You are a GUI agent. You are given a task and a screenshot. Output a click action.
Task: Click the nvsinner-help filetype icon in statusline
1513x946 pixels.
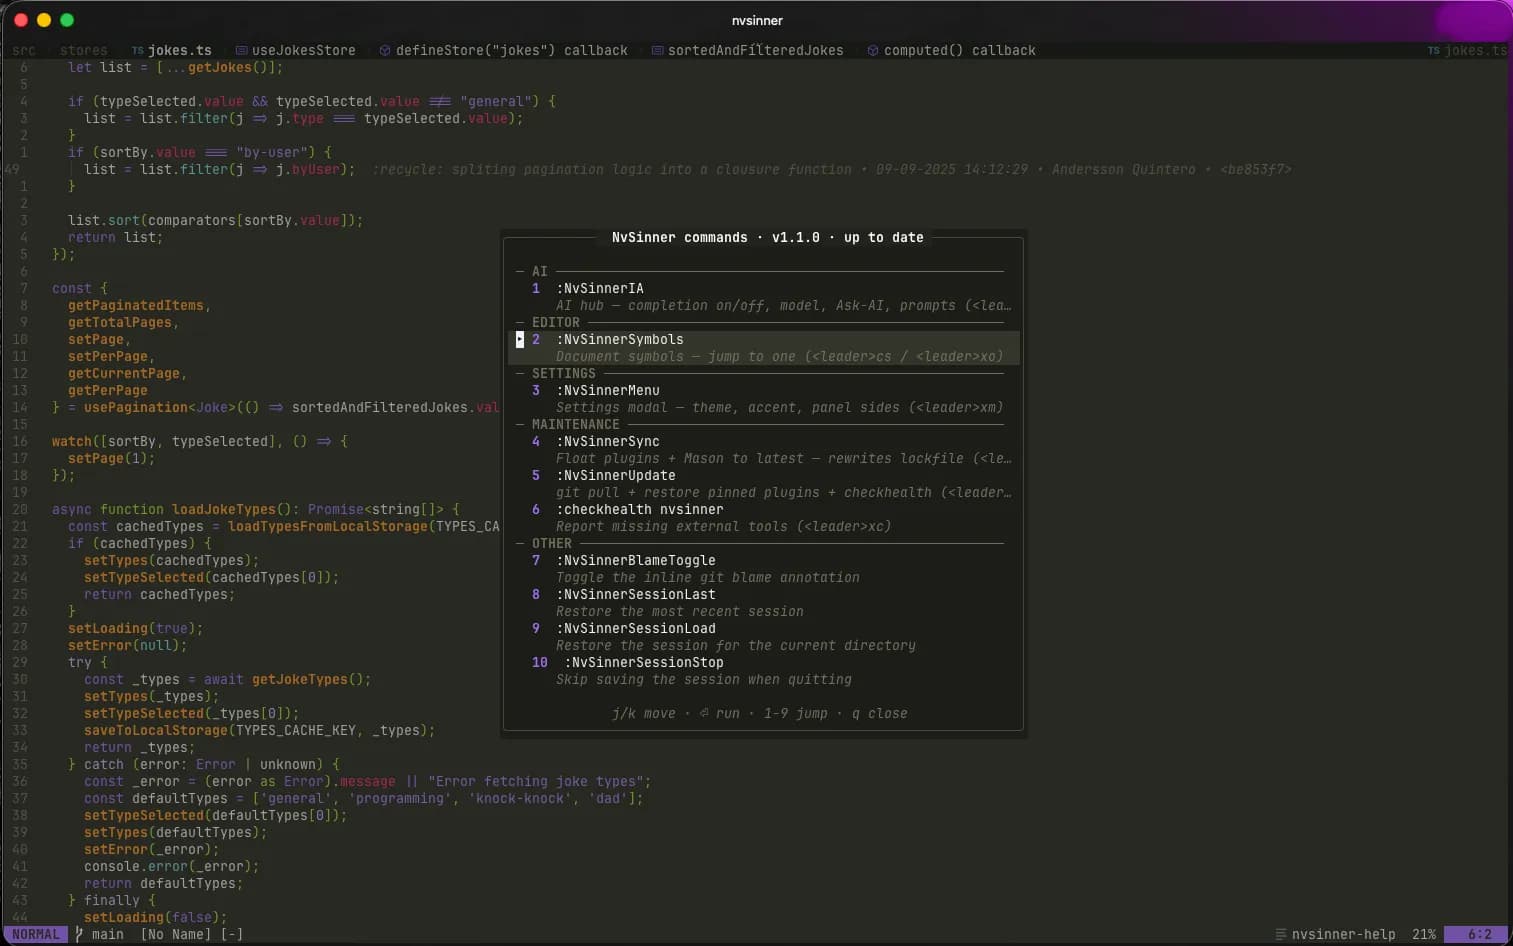(x=1280, y=934)
